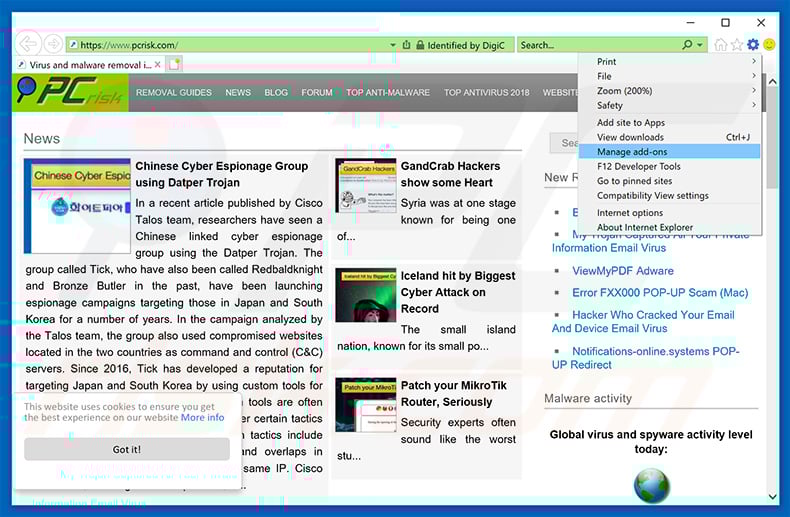This screenshot has height=517, width=790.
Task: Open GandCrab Hackers show some Heart headline
Action: pyautogui.click(x=450, y=174)
